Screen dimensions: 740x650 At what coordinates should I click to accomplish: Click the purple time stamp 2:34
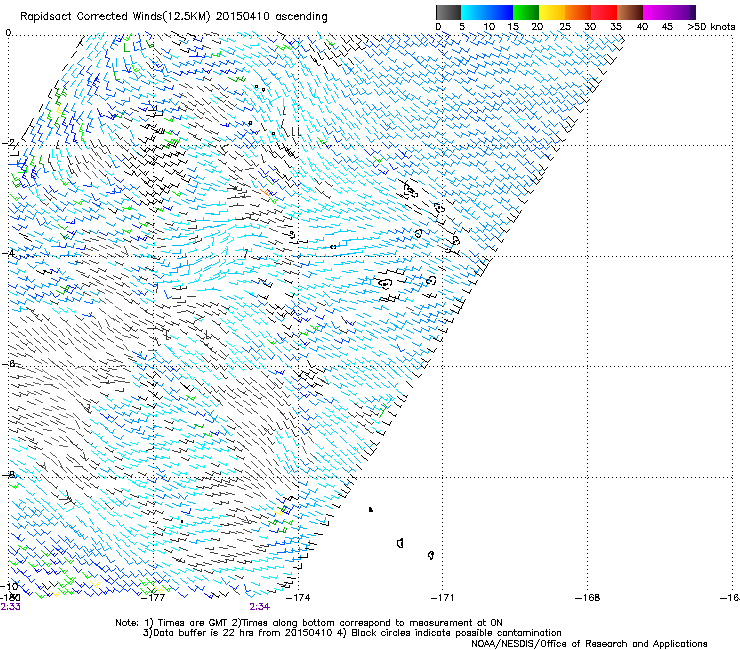coord(260,607)
